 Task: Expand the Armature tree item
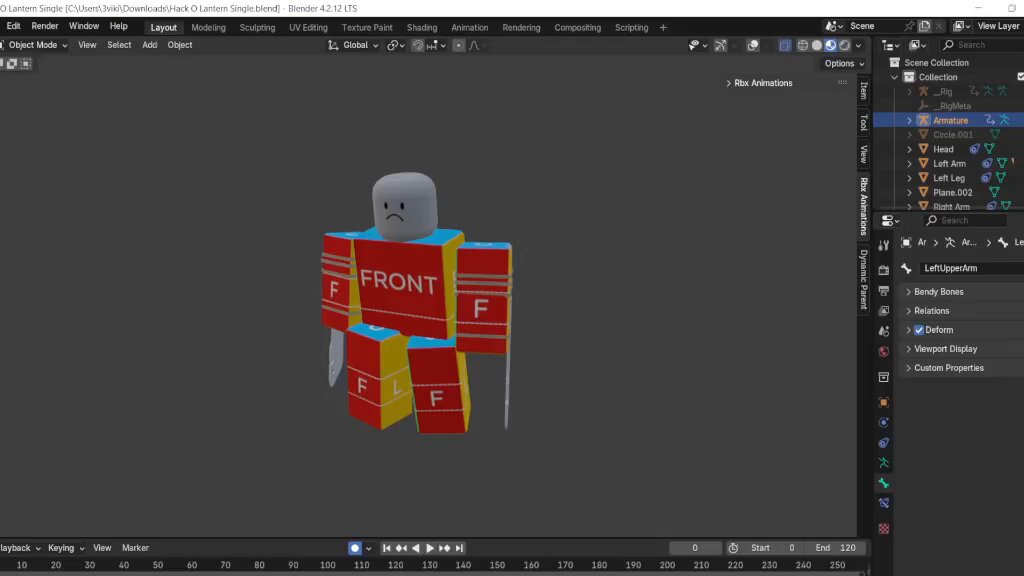tap(909, 120)
